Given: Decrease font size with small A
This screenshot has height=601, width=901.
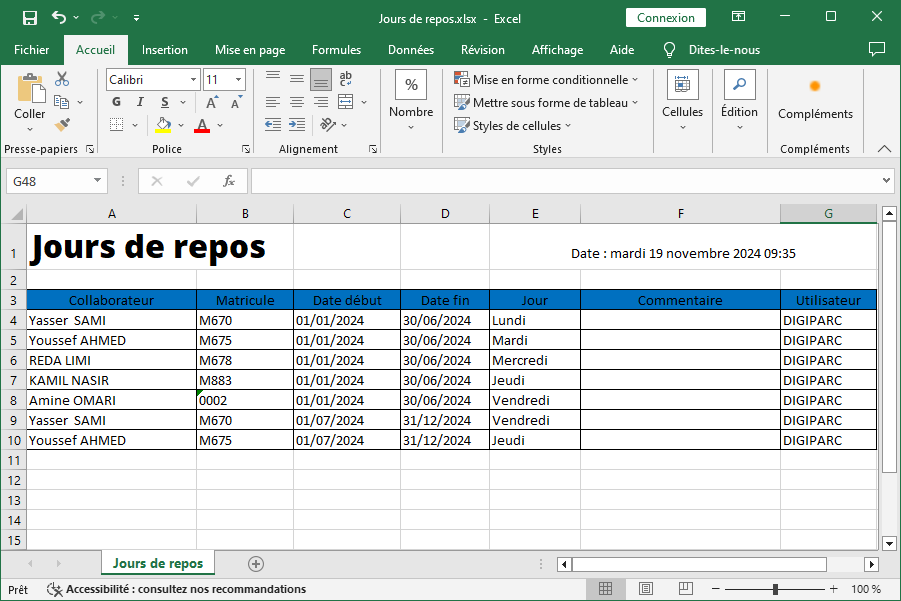Looking at the screenshot, I should [x=236, y=102].
